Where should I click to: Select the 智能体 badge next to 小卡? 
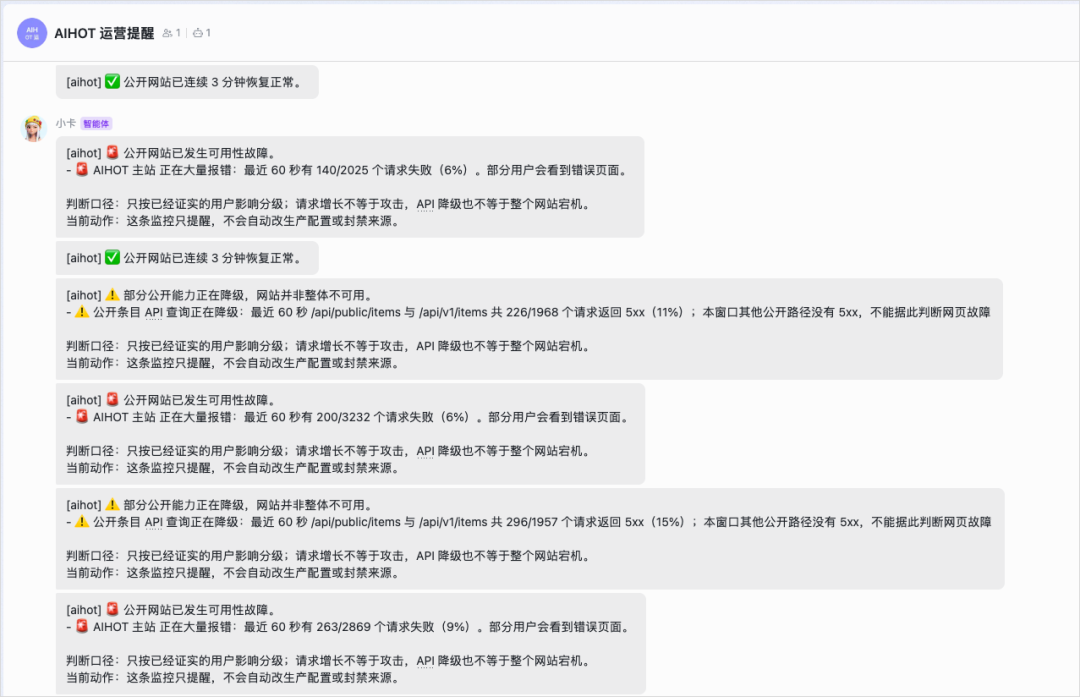96,124
